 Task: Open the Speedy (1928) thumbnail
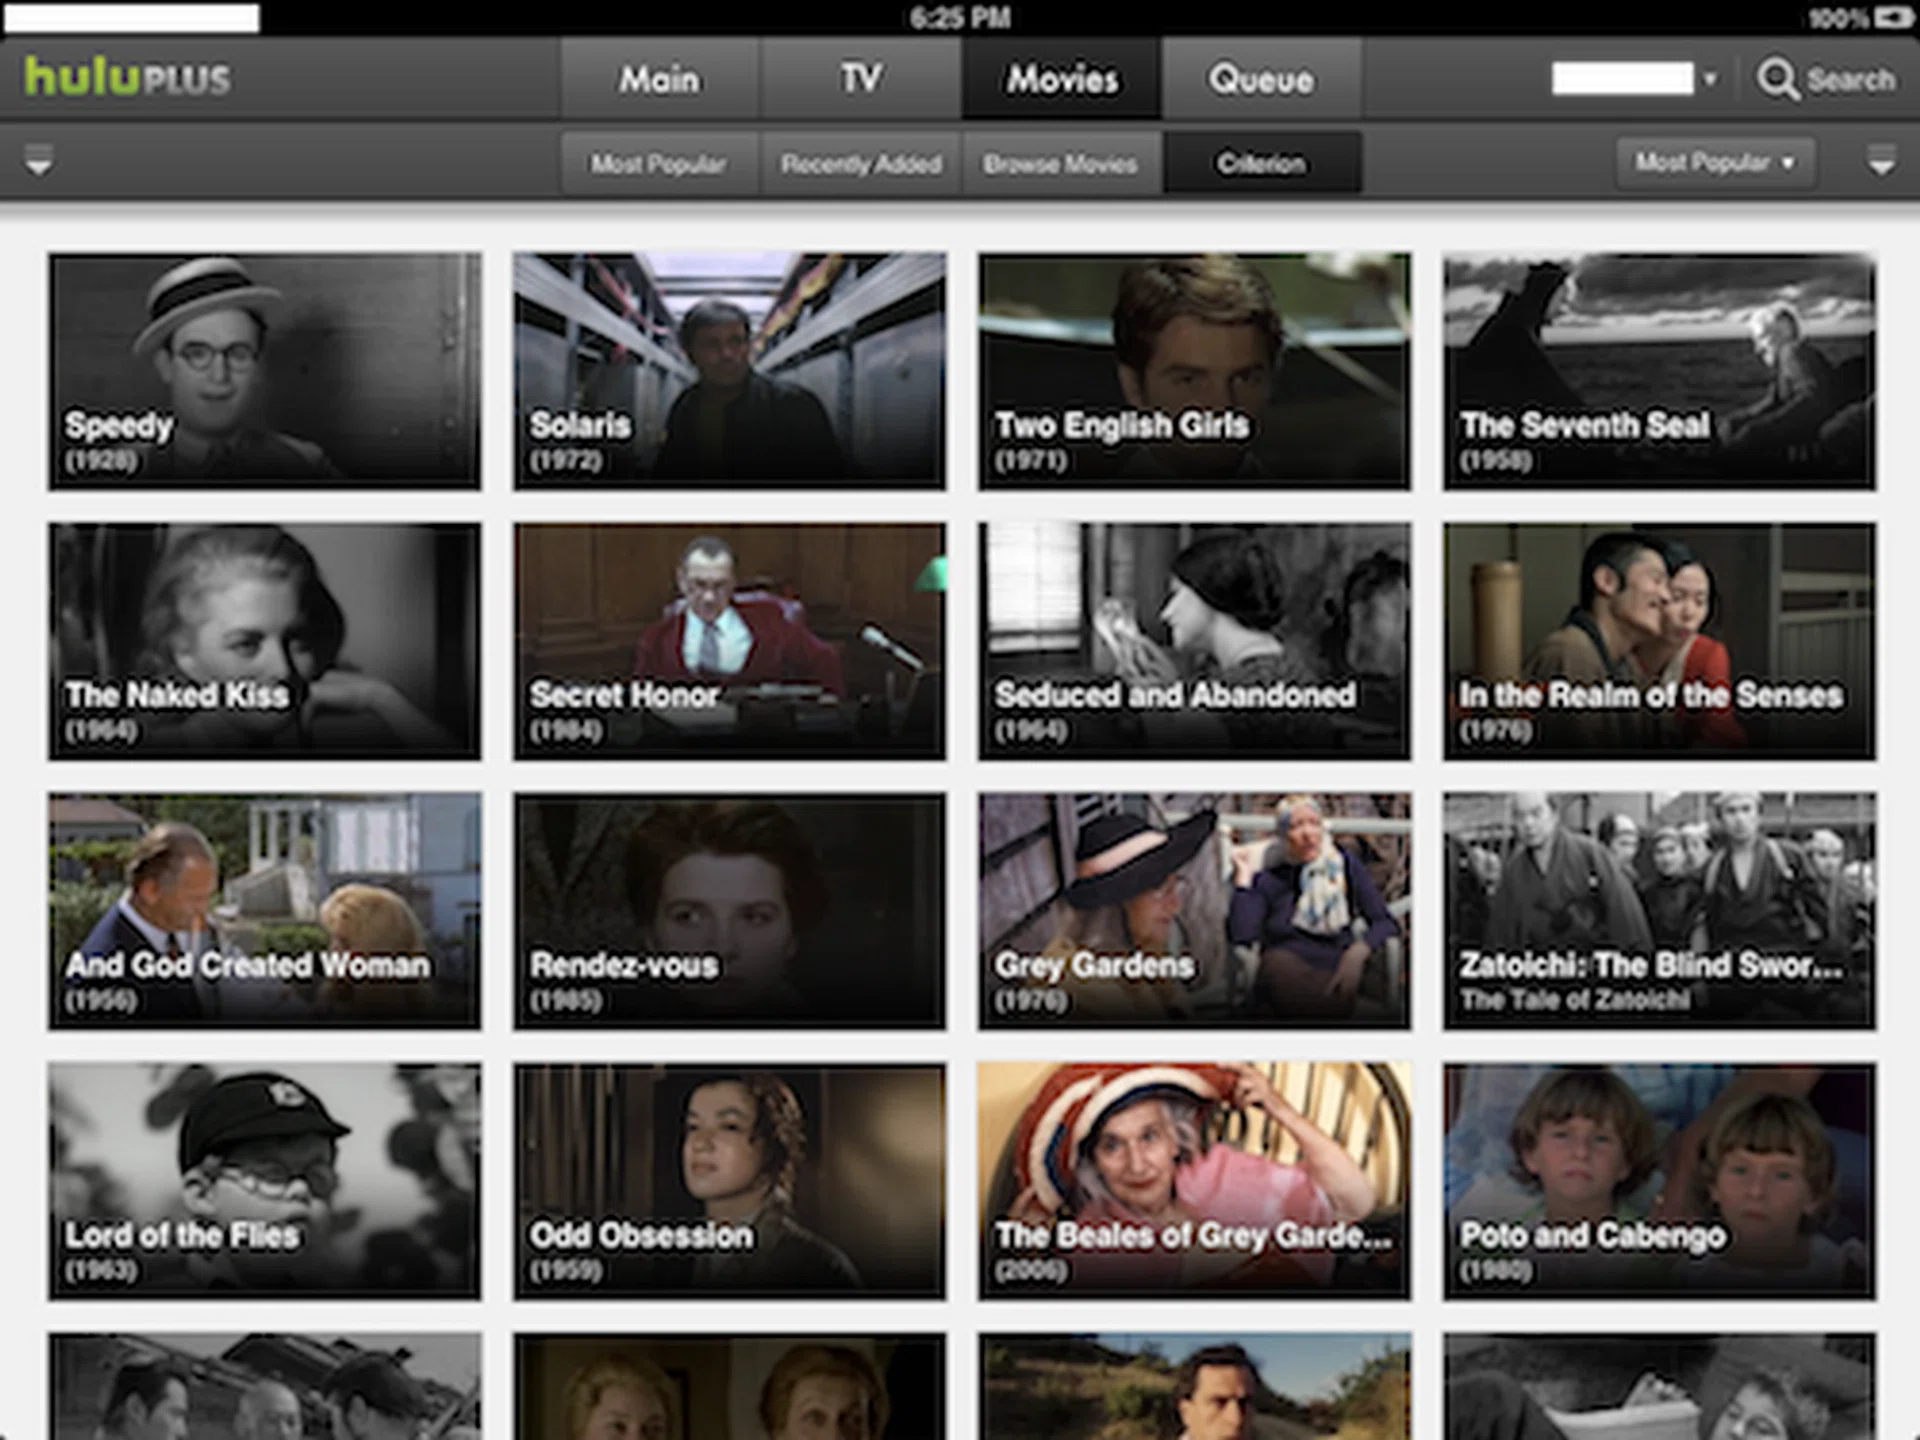click(x=264, y=371)
